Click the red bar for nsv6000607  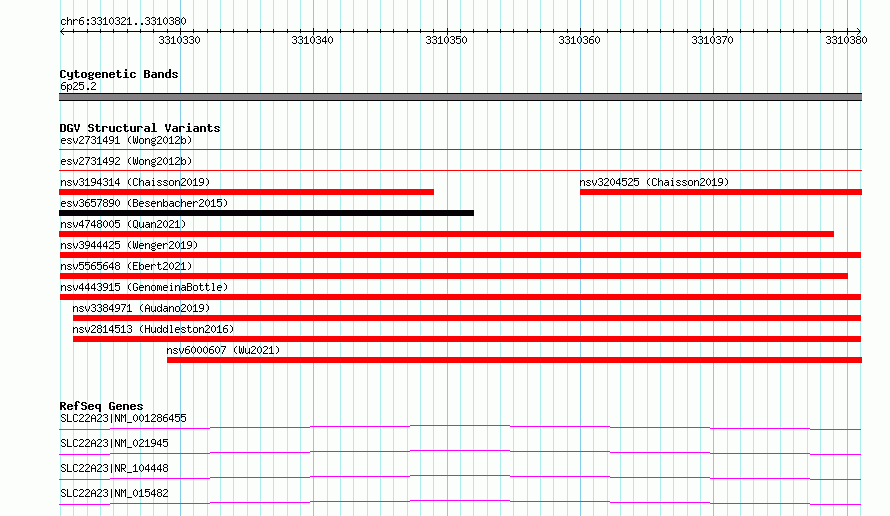pos(514,360)
